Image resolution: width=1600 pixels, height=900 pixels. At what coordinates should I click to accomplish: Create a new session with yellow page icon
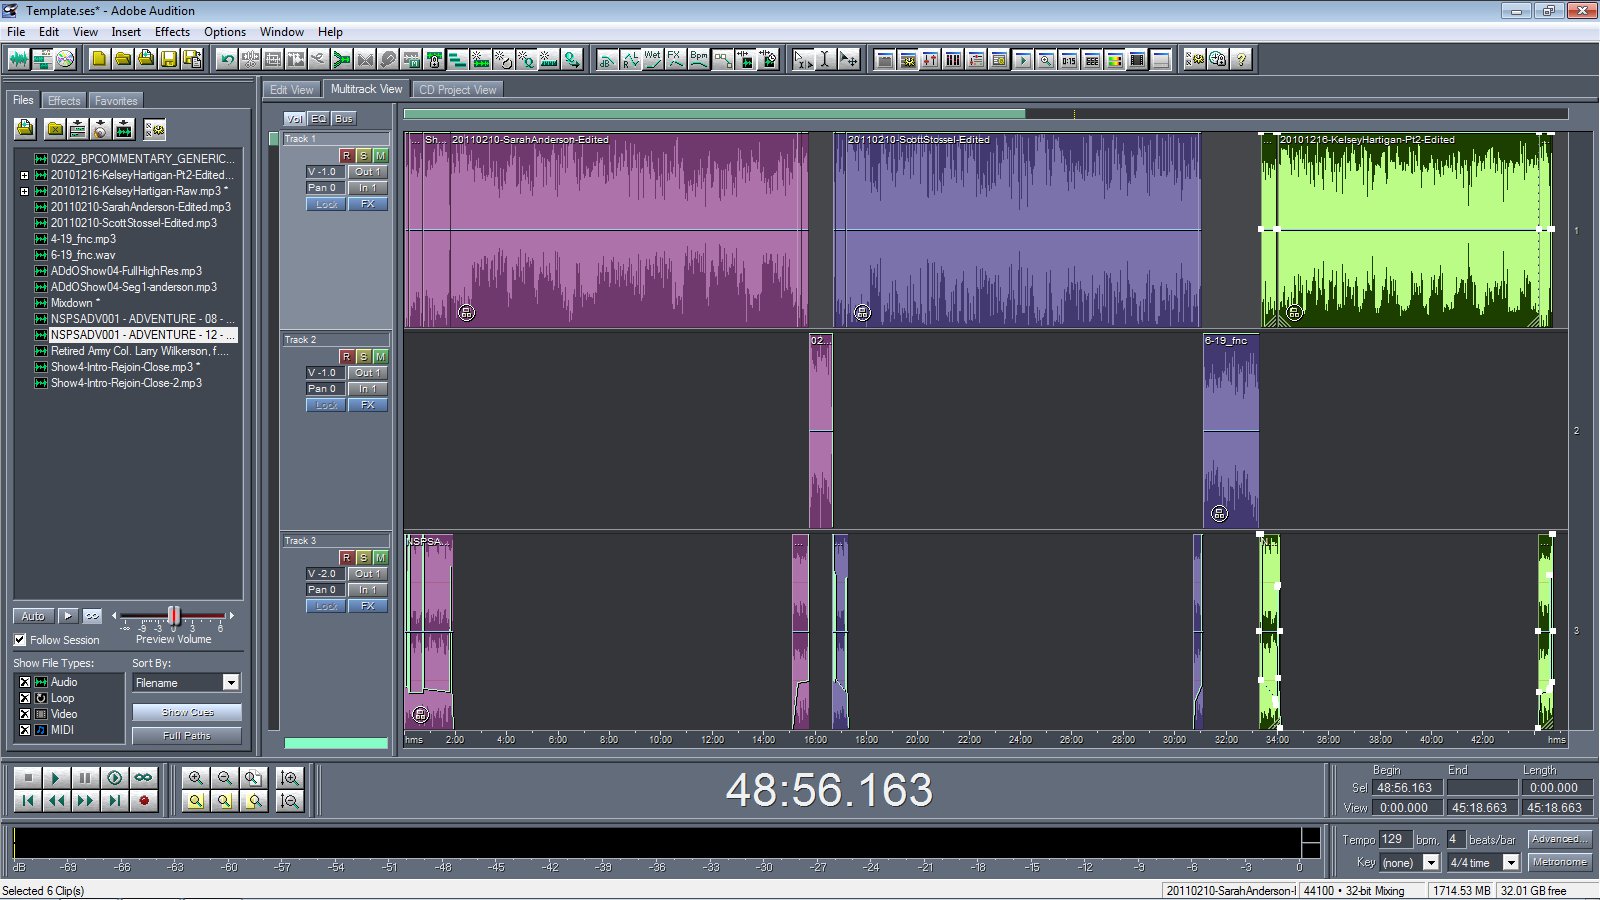pyautogui.click(x=99, y=59)
